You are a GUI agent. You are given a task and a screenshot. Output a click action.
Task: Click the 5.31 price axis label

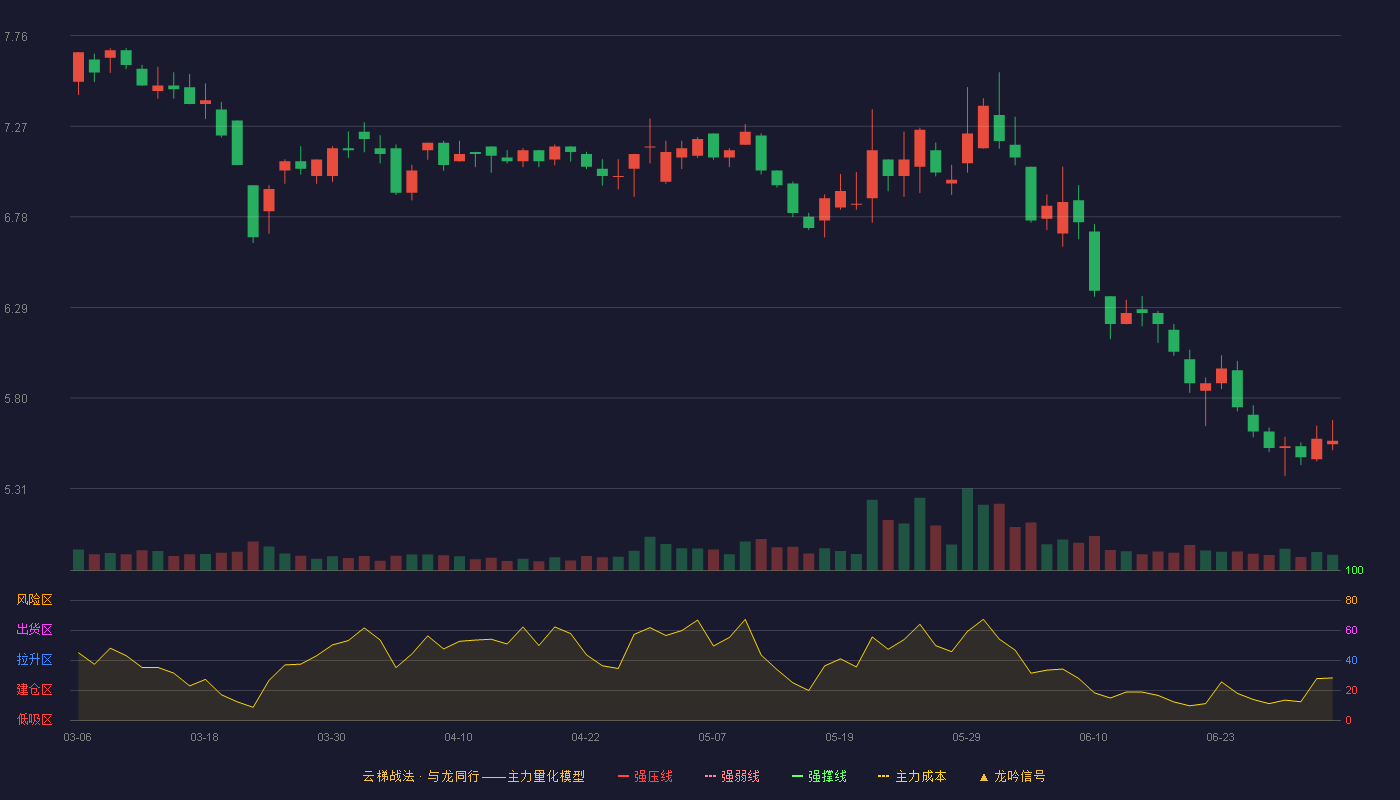pos(16,490)
